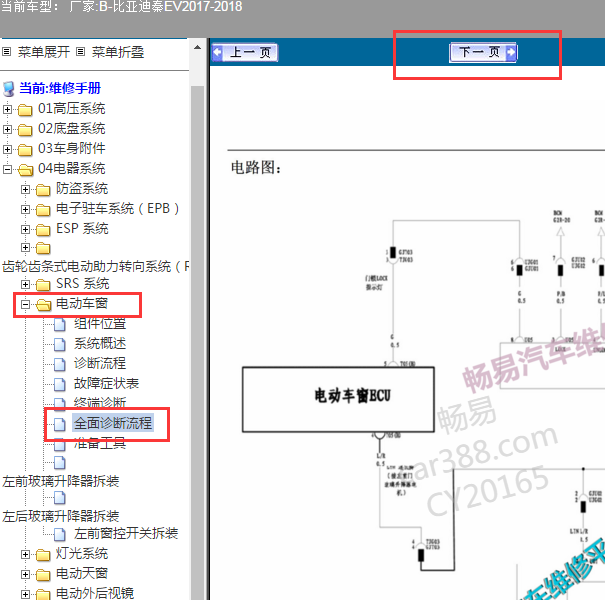The image size is (605, 600).
Task: Expand the 齿轮齿条式电动助力转向系统 node
Action: [x=25, y=248]
